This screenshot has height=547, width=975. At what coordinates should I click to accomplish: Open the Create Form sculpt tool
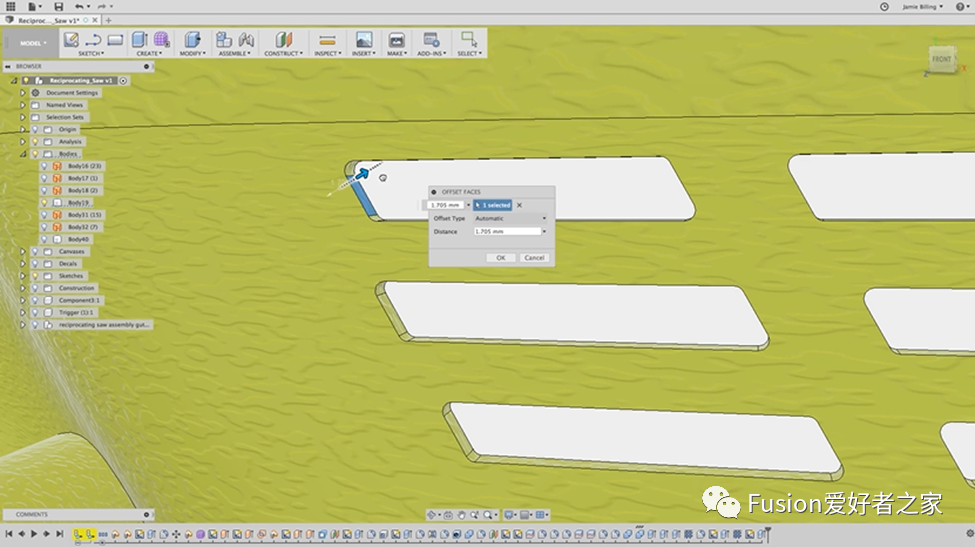(x=162, y=40)
